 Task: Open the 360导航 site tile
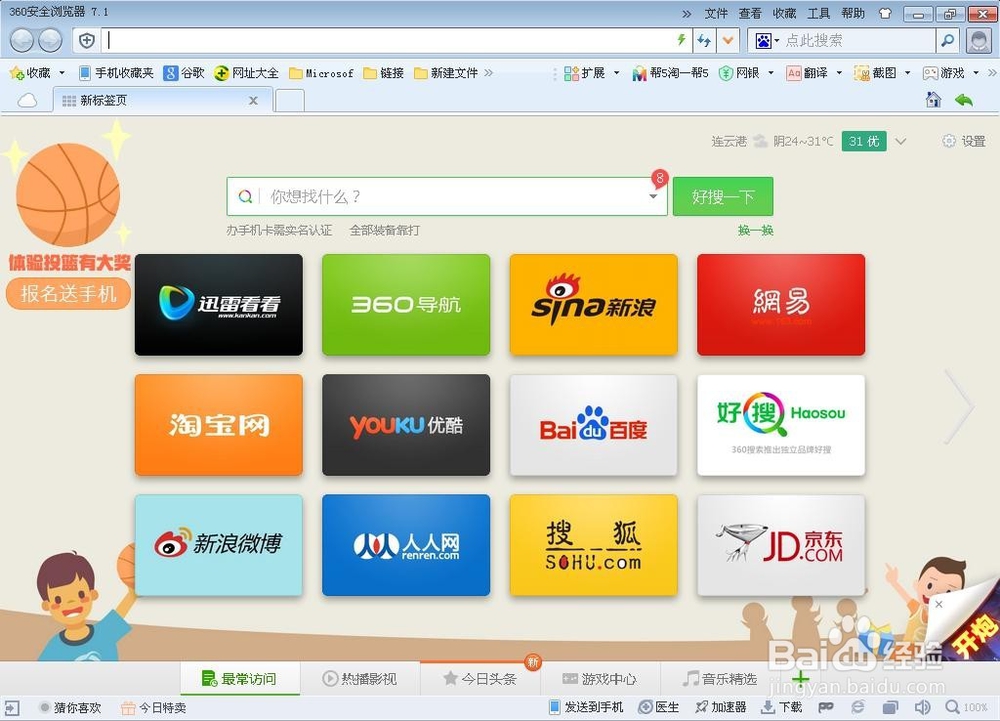(406, 305)
